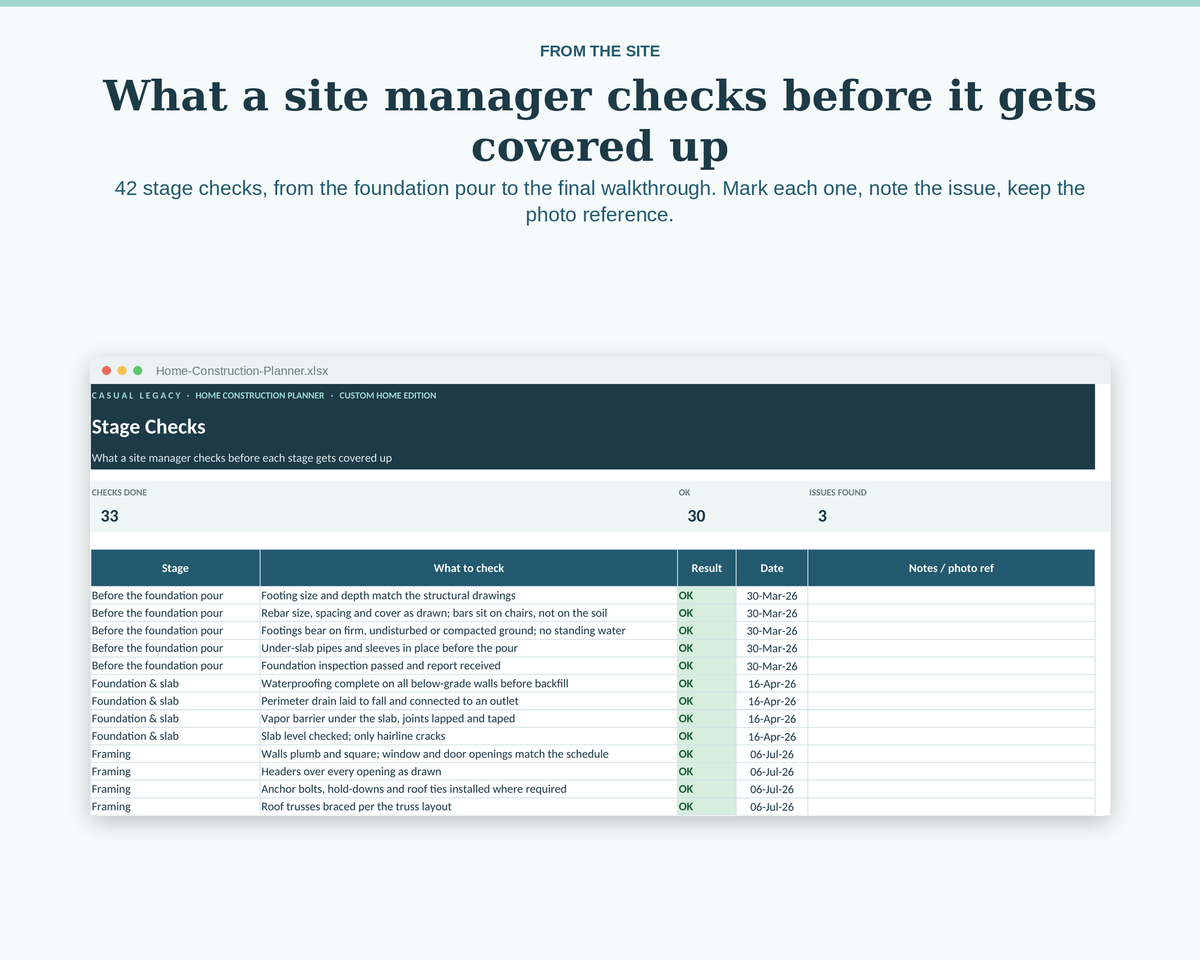Image resolution: width=1200 pixels, height=960 pixels.
Task: Click OK result in the Waterproofing row
Action: tap(707, 684)
